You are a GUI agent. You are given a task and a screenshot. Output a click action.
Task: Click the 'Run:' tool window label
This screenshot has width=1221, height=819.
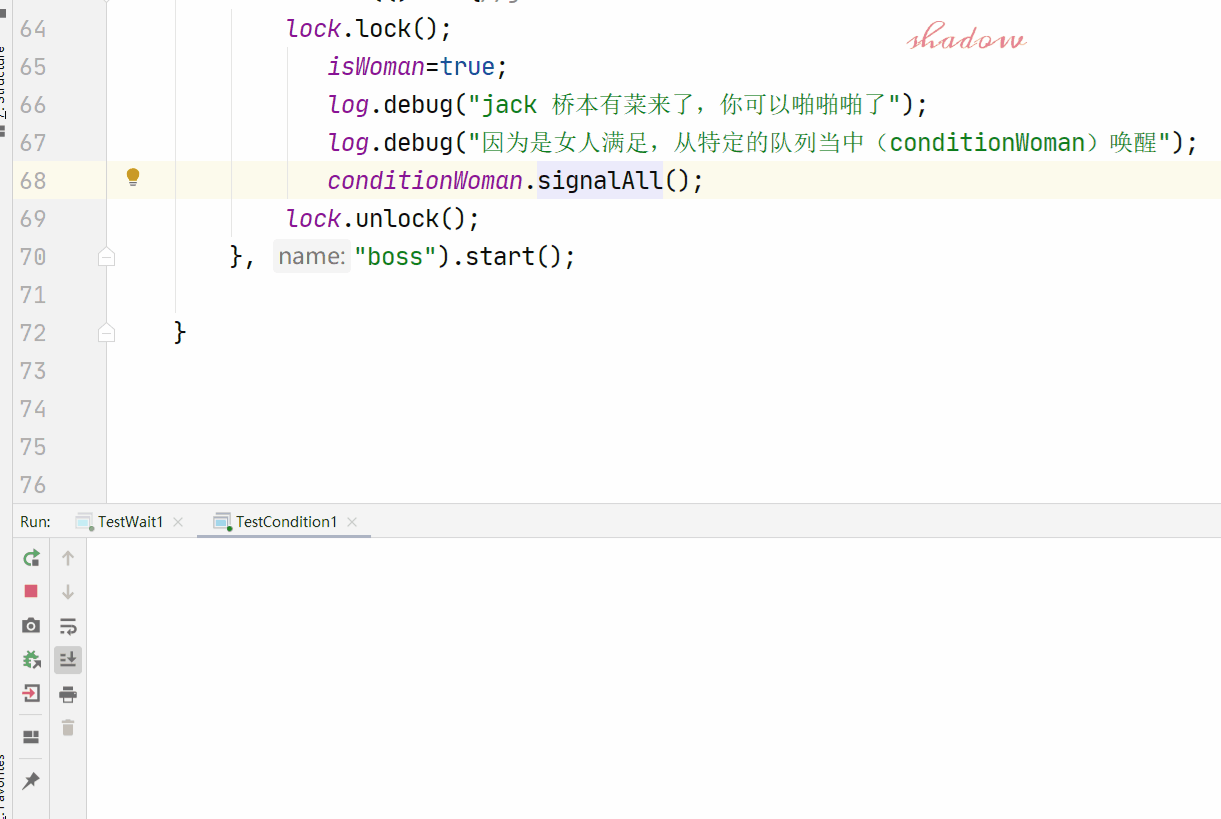point(35,522)
